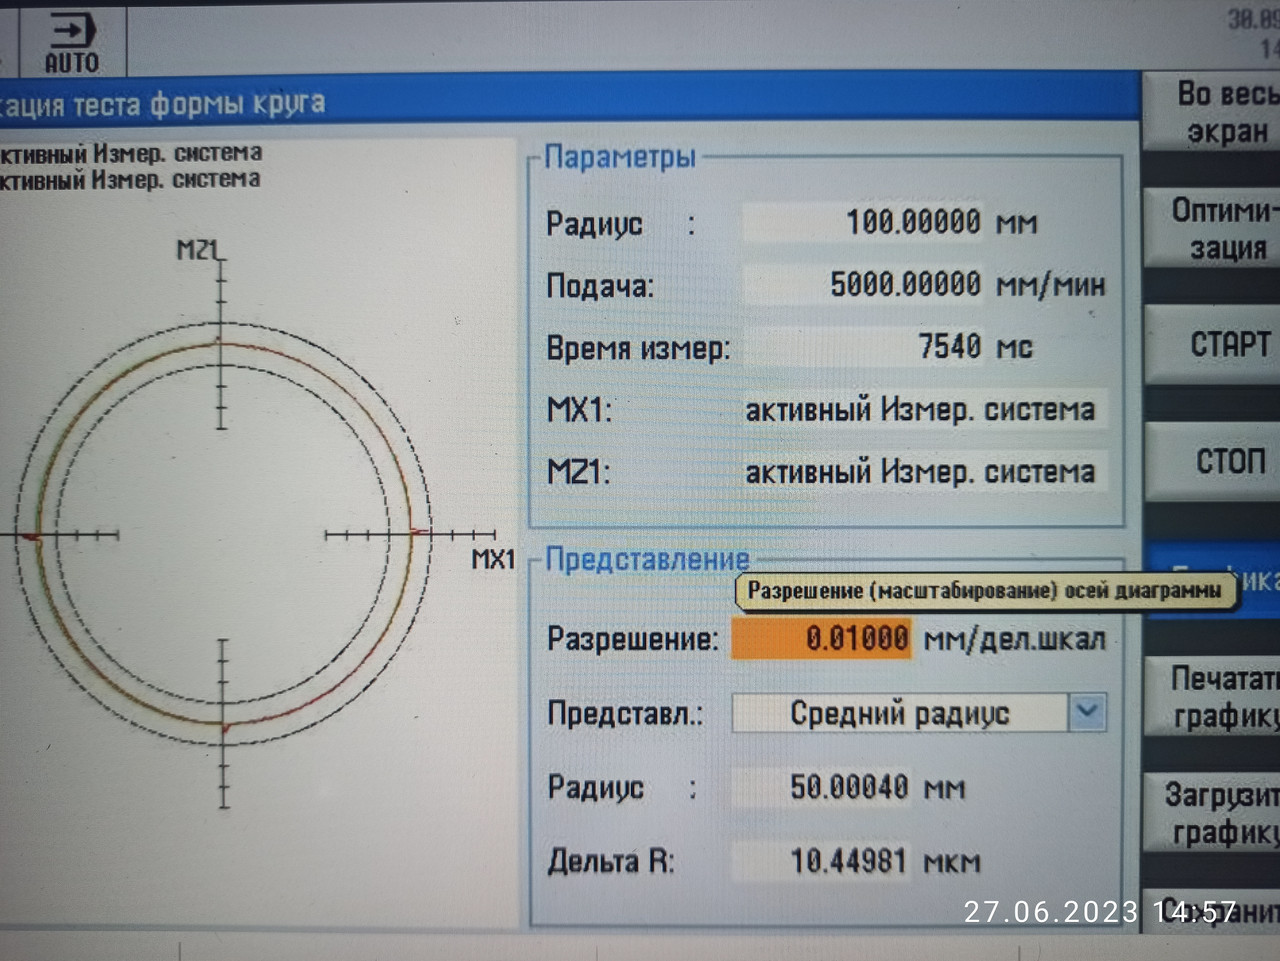Viewport: 1280px width, 961px height.
Task: Click the Время измер value 7540
Action: point(863,347)
